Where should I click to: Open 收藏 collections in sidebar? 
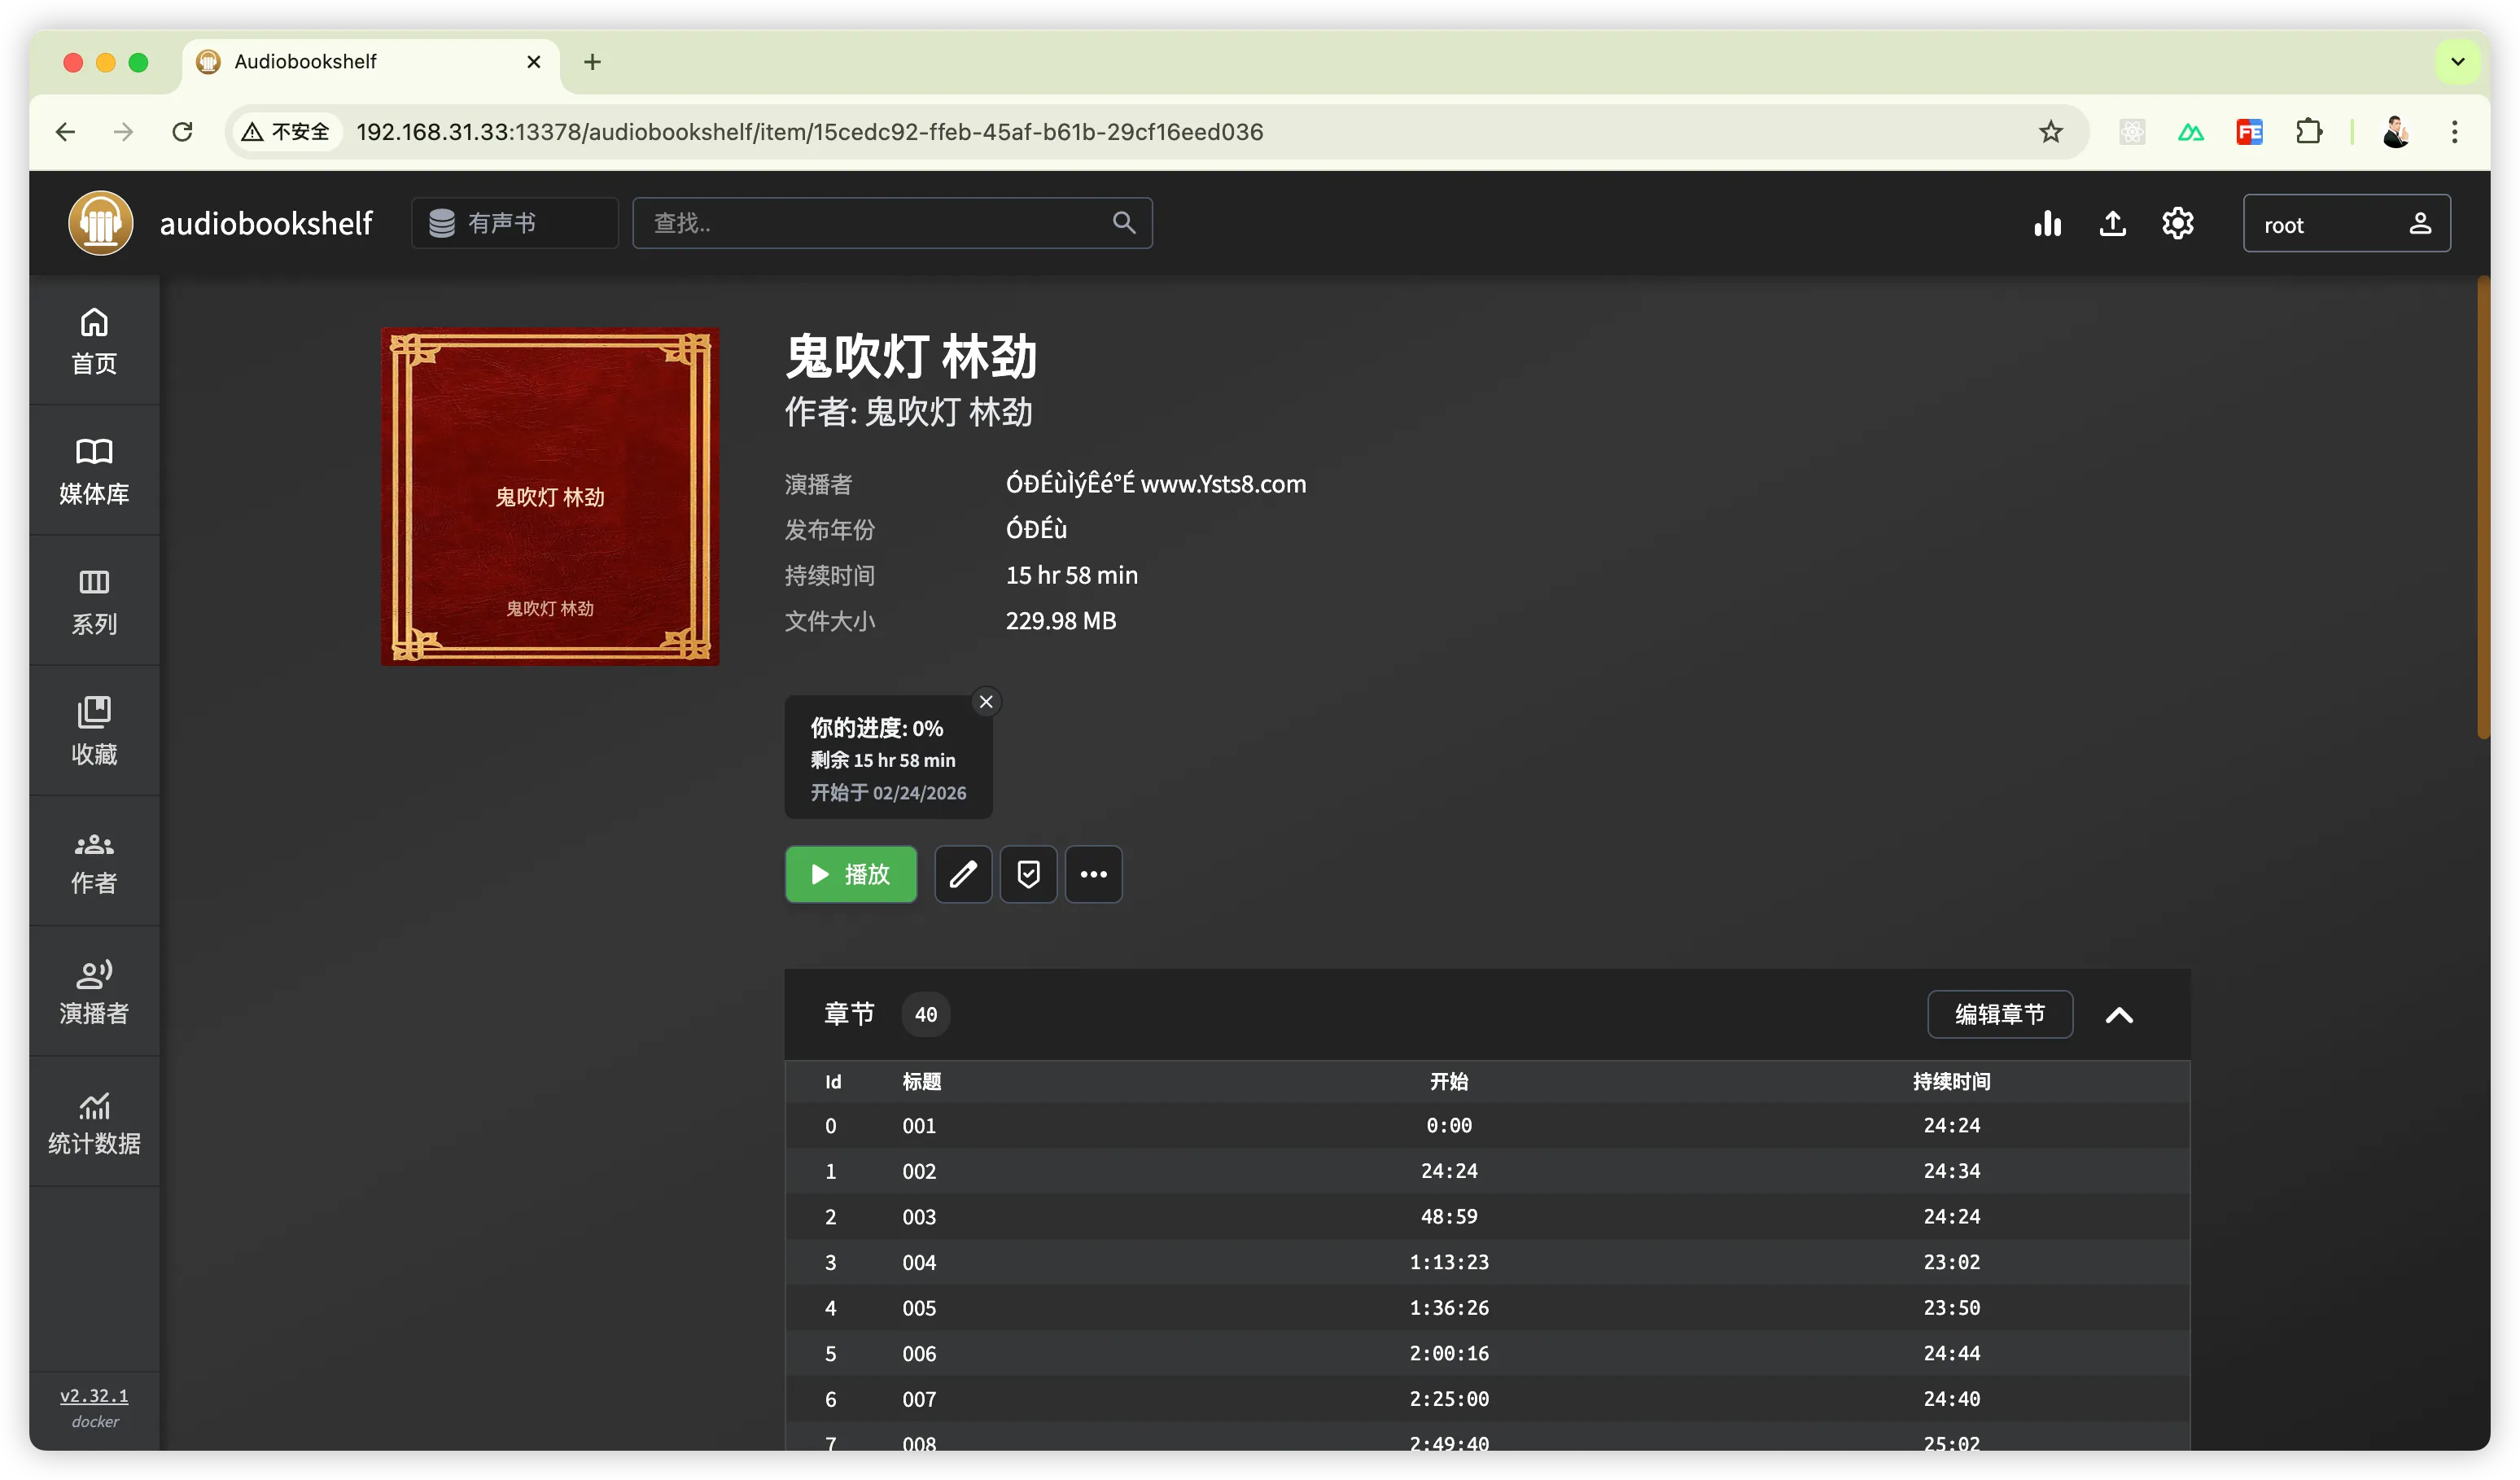click(x=94, y=731)
